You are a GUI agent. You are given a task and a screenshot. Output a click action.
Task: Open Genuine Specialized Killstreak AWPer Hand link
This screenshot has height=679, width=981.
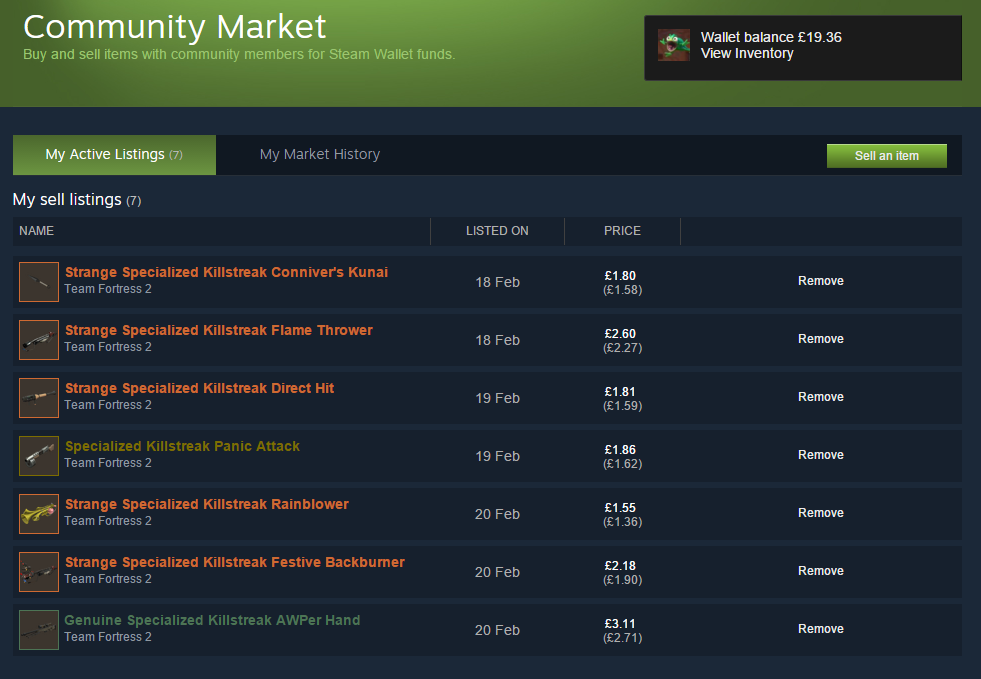click(x=212, y=620)
